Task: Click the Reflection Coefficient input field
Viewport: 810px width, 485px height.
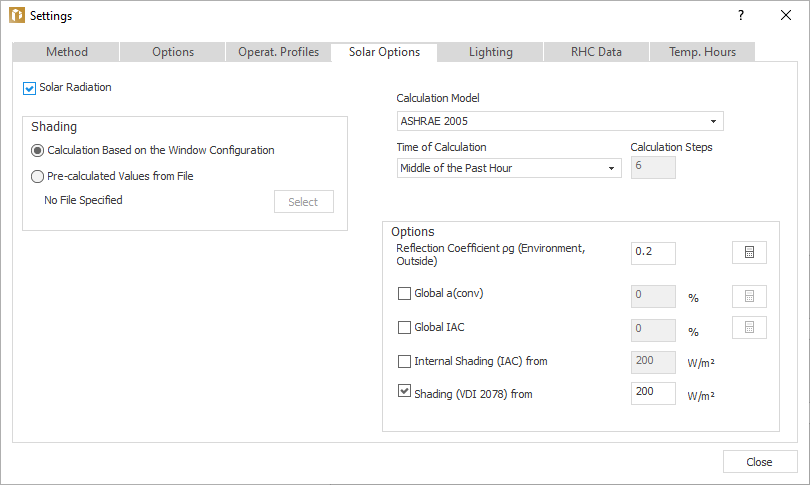Action: tap(653, 253)
